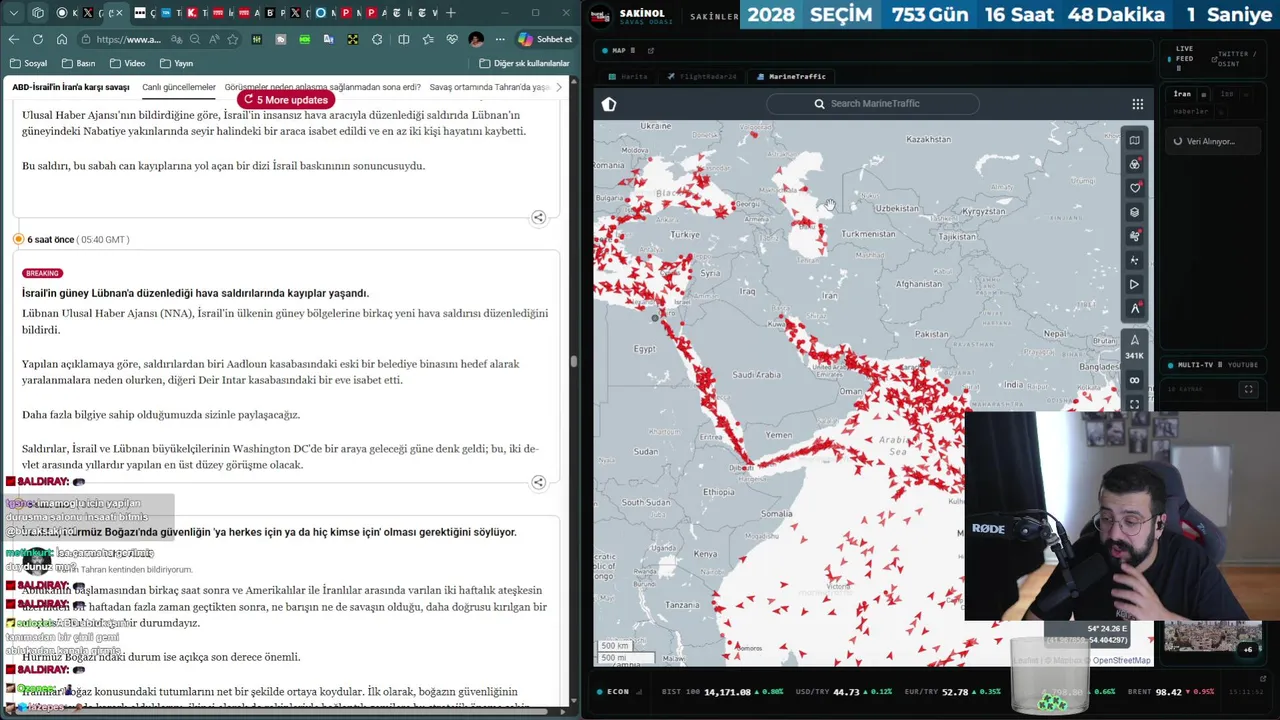The image size is (1280, 720).
Task: Open the Edge workspaces icon
Action: 38,13
